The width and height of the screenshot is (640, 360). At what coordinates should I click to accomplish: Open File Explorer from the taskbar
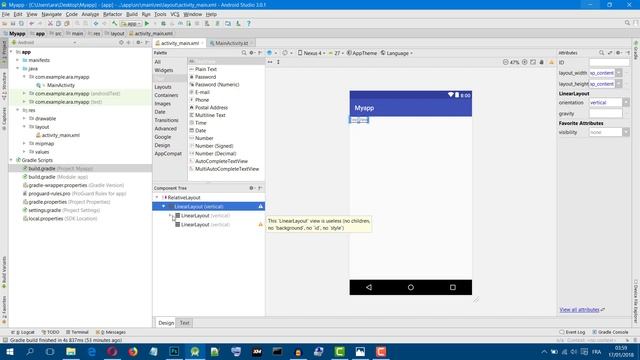tap(71, 351)
